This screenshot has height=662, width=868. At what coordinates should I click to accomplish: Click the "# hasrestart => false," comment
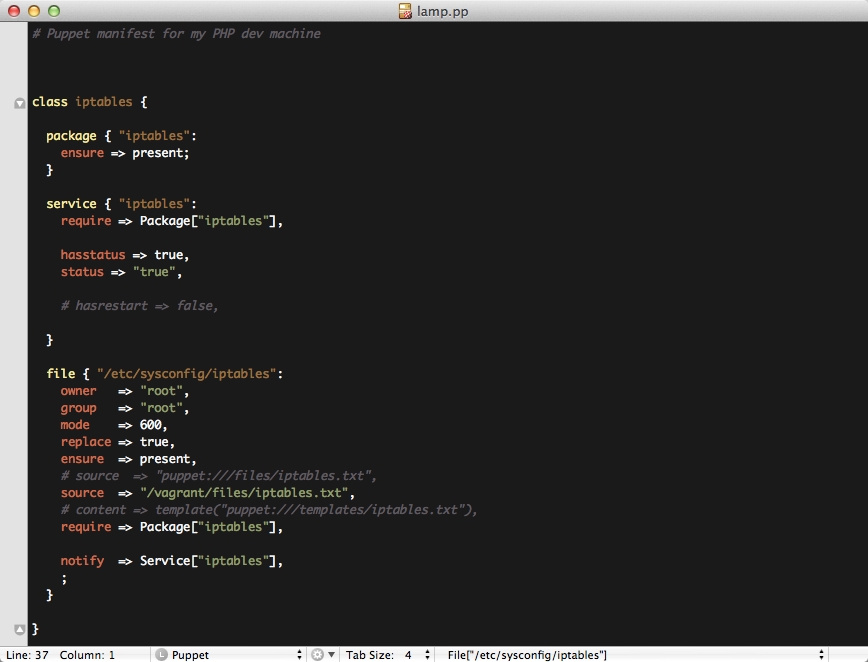click(140, 306)
